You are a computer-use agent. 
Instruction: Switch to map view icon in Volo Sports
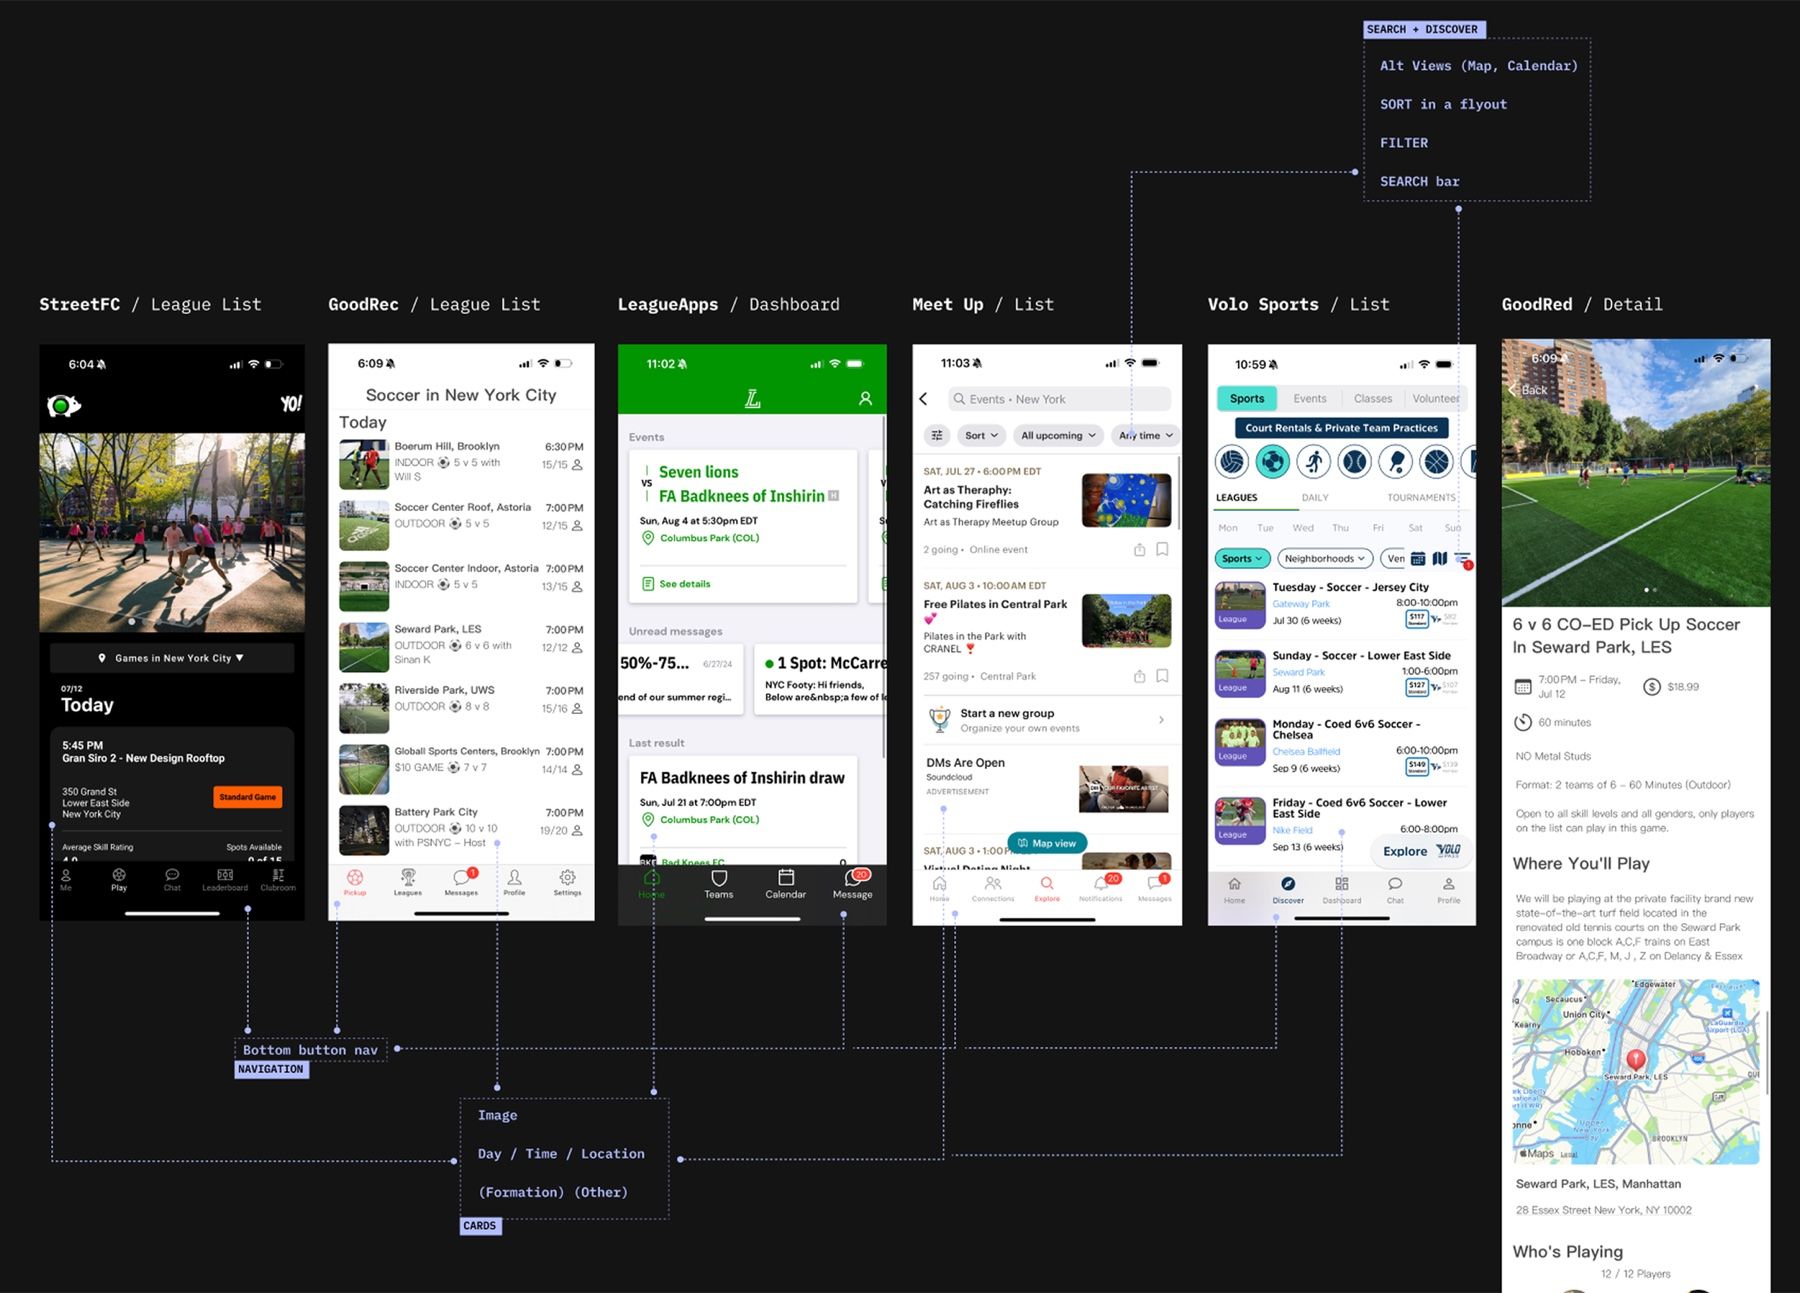click(1440, 558)
